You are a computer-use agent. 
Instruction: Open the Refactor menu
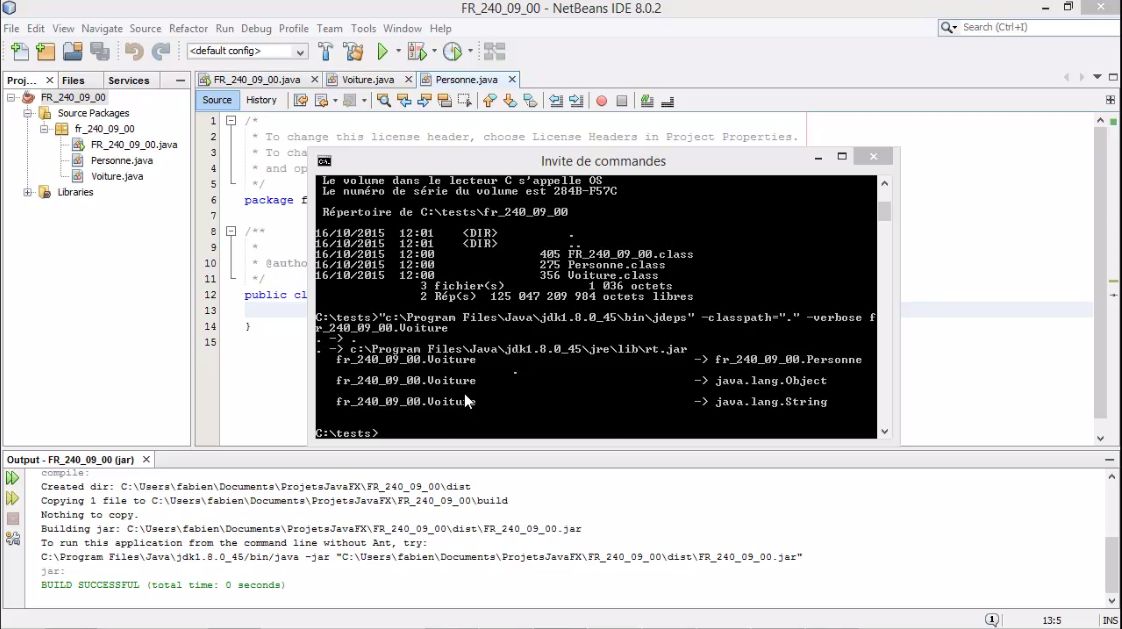(x=188, y=29)
